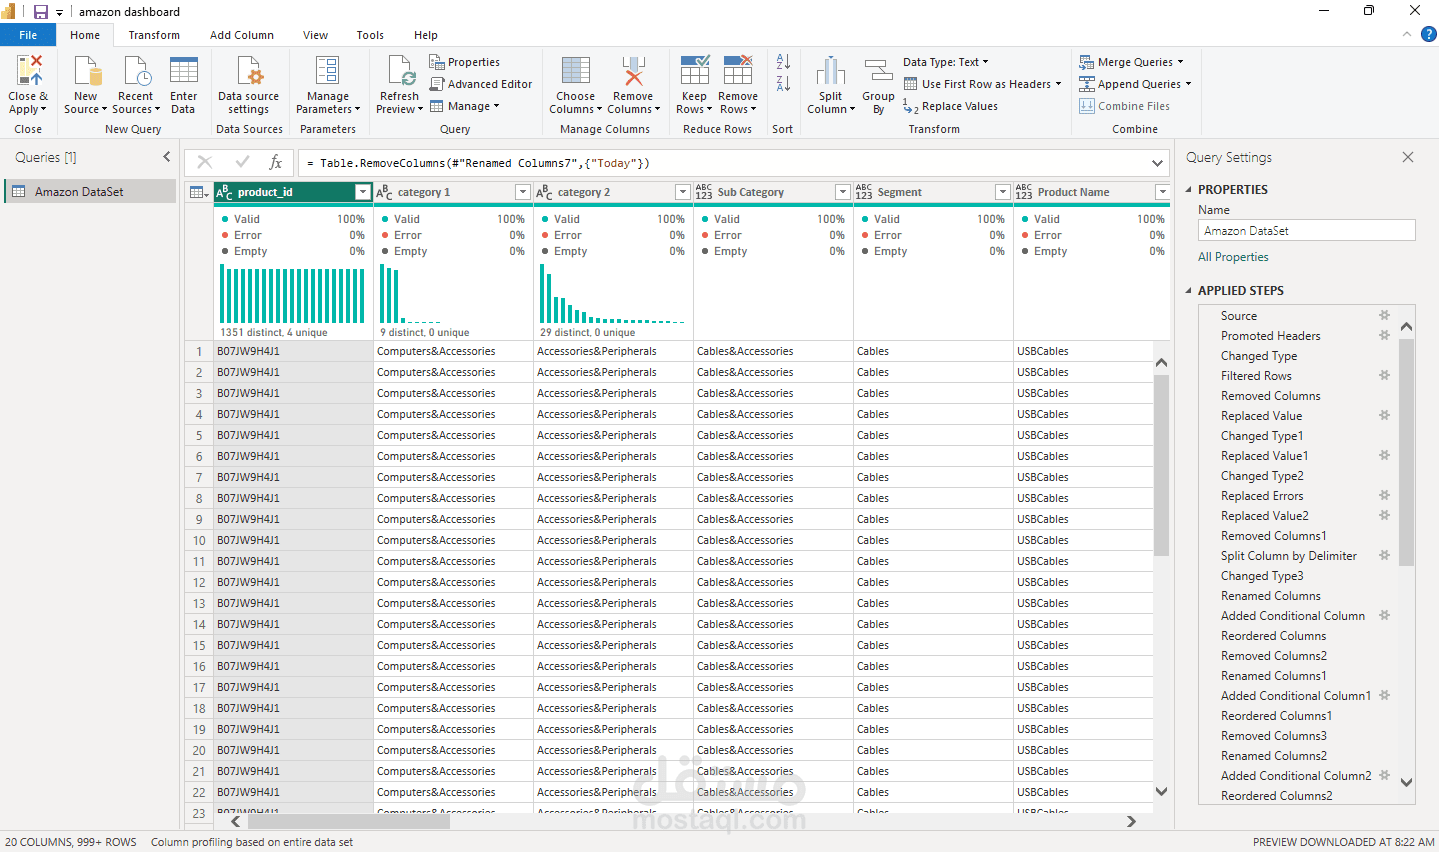The width and height of the screenshot is (1439, 852).
Task: Click the query Name input field
Action: click(x=1306, y=231)
